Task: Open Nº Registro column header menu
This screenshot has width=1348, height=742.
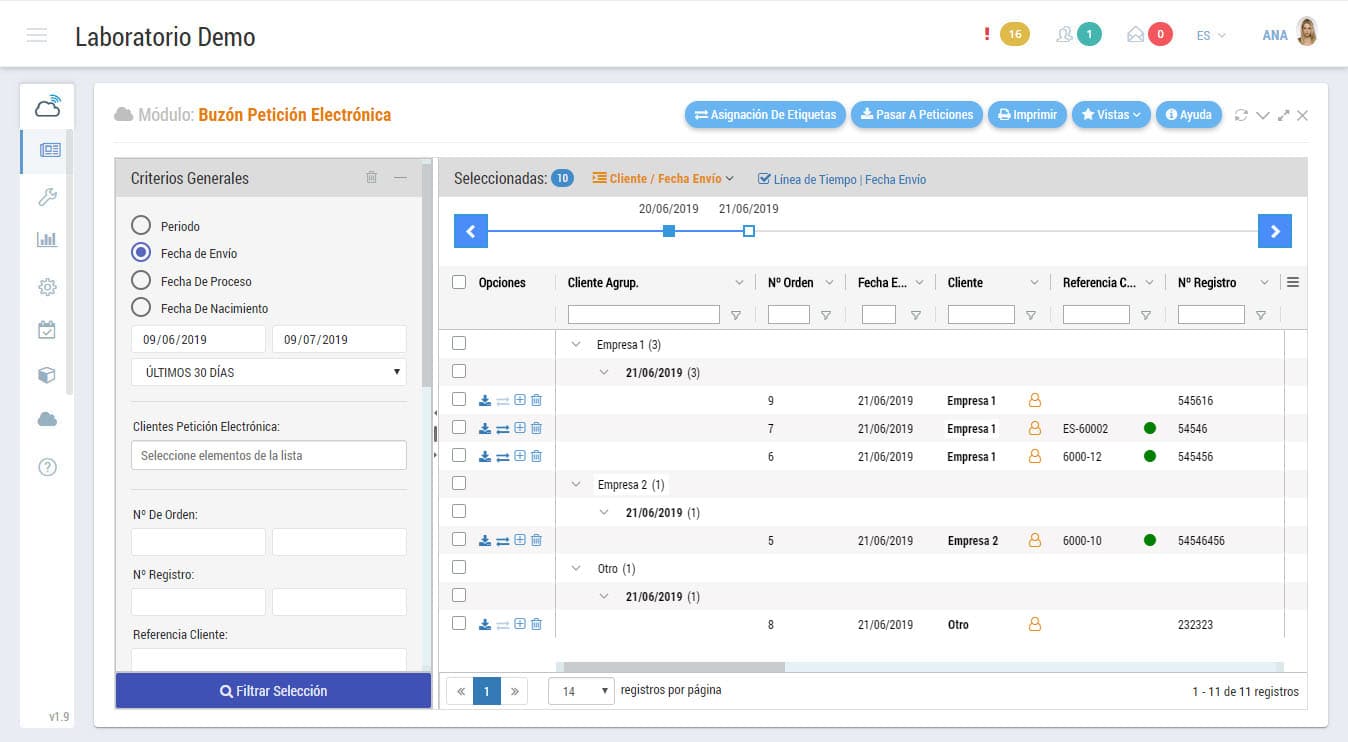Action: point(1265,283)
